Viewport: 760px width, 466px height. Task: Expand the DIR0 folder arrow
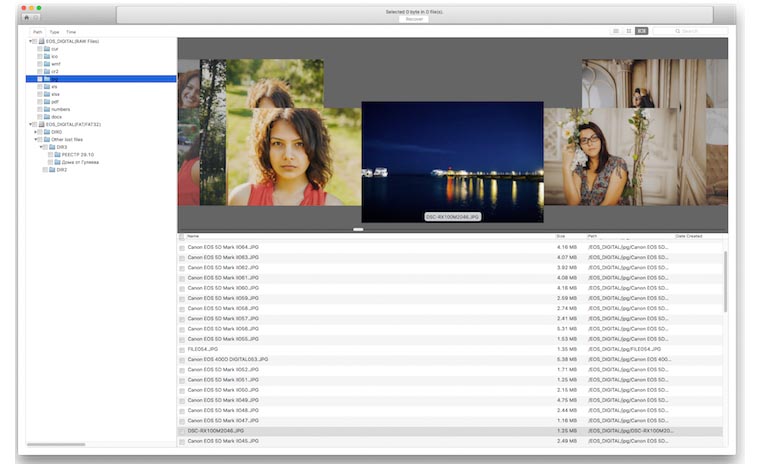point(35,132)
